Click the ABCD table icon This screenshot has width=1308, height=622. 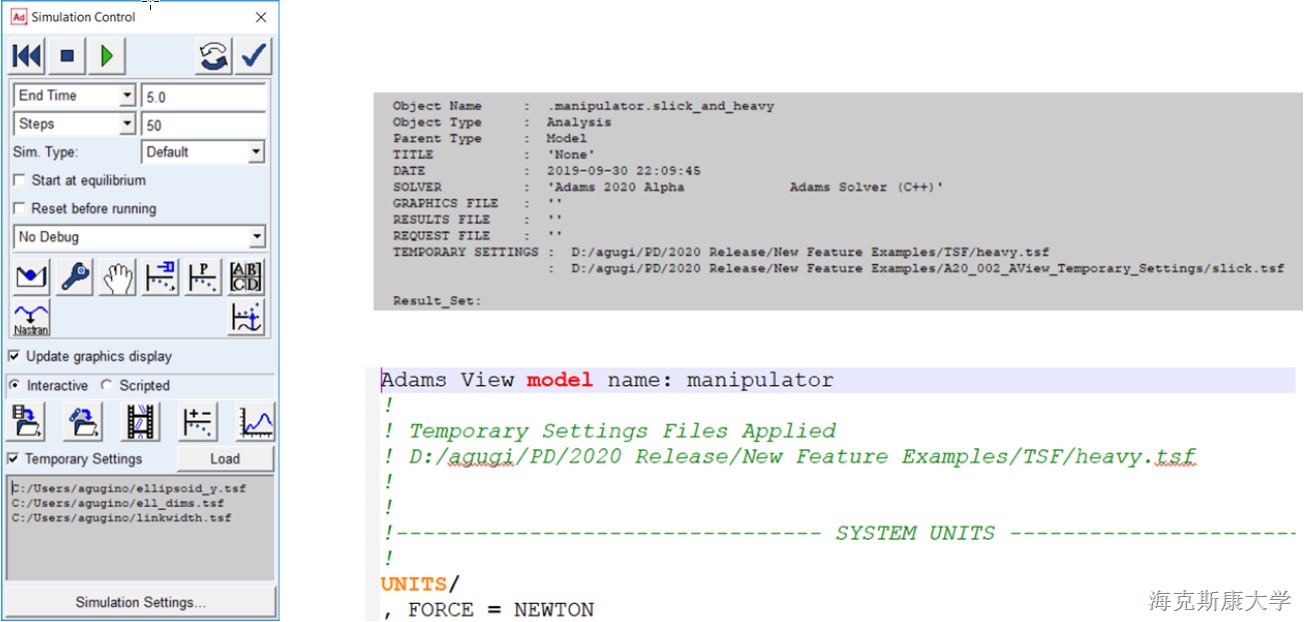[246, 279]
